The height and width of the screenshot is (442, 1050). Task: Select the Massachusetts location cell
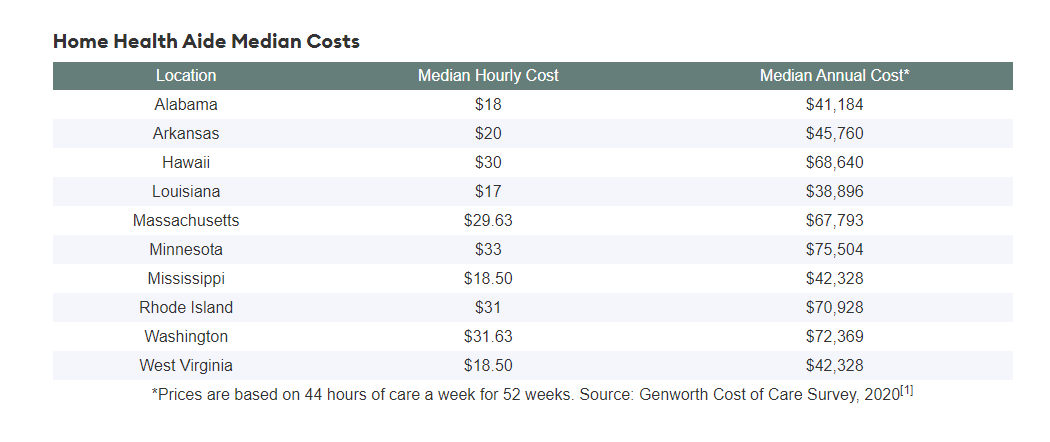point(186,220)
